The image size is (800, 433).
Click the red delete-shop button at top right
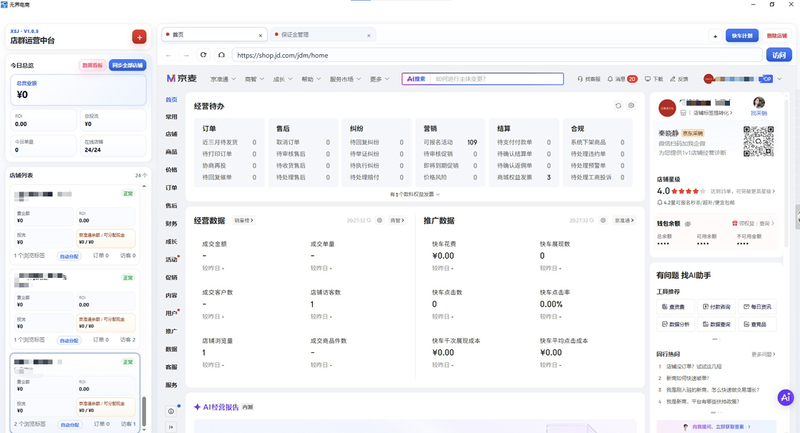coord(777,36)
